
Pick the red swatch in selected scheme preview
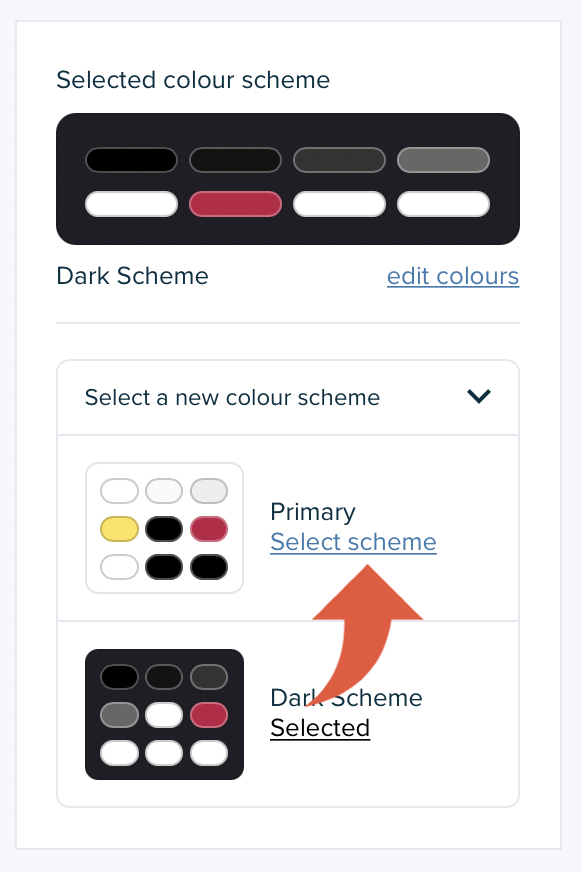(235, 204)
